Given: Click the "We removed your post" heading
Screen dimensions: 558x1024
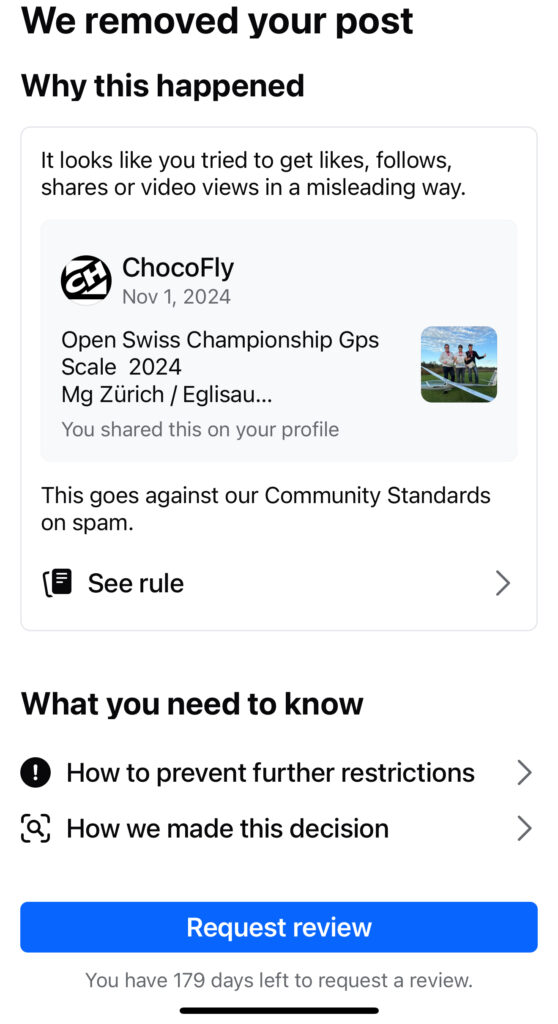Looking at the screenshot, I should pos(217,21).
